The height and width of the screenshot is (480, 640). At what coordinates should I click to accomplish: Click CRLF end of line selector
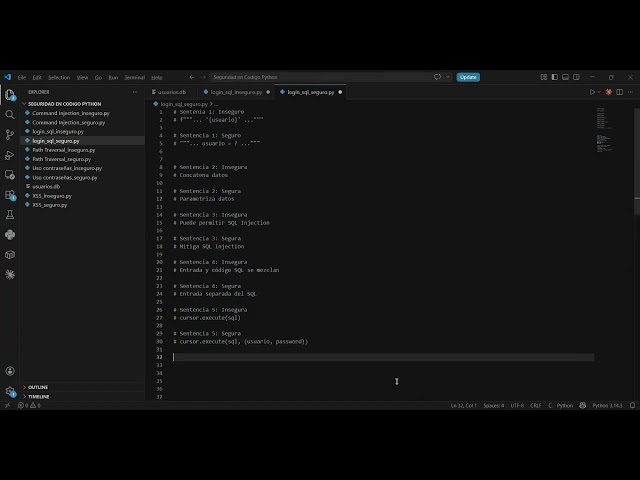(x=536, y=405)
